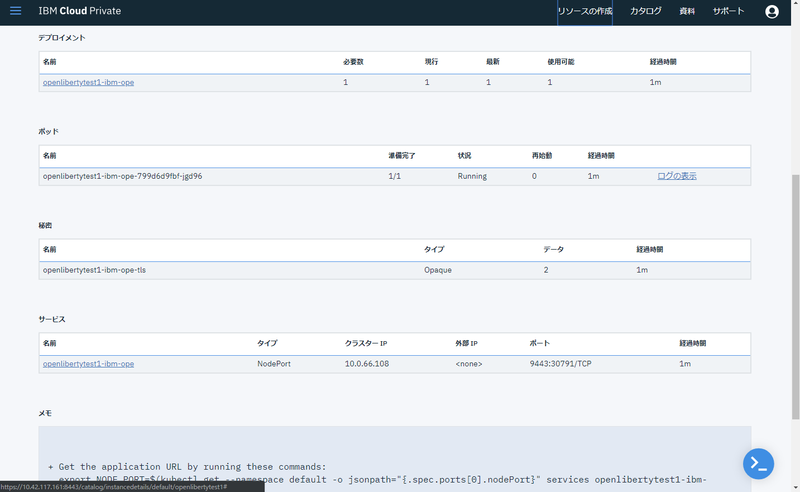Click cluster IP 10.0.66.108
This screenshot has width=800, height=492.
point(367,364)
